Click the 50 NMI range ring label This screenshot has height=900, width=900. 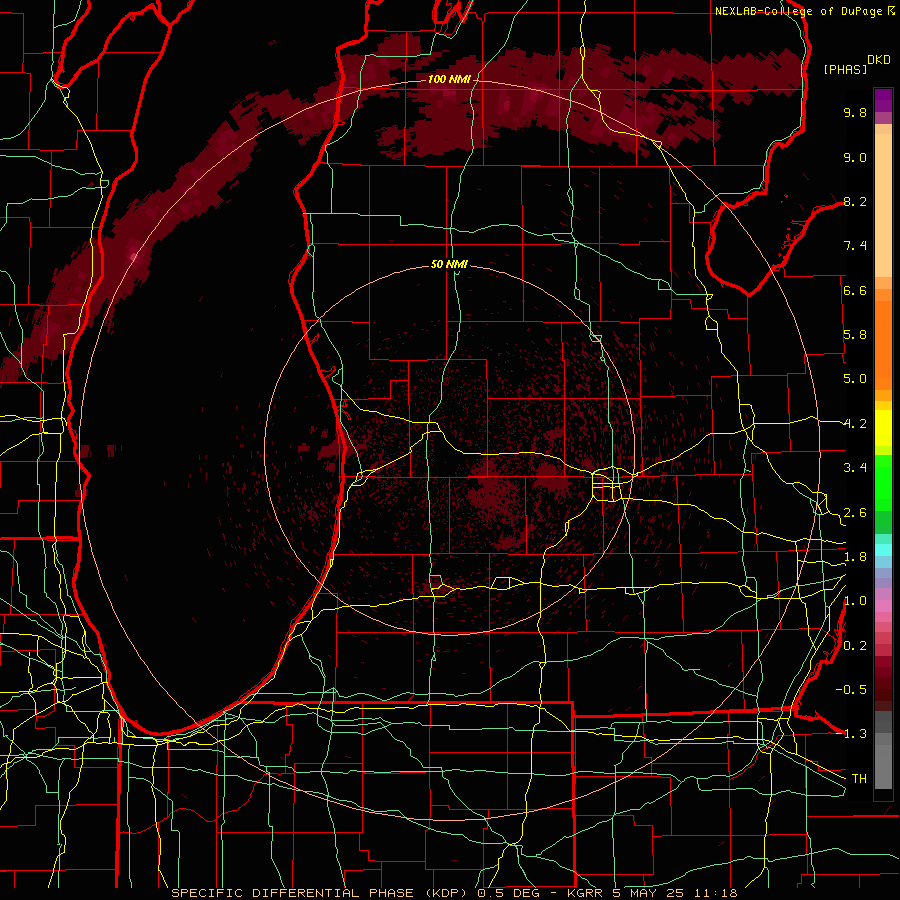tap(449, 264)
